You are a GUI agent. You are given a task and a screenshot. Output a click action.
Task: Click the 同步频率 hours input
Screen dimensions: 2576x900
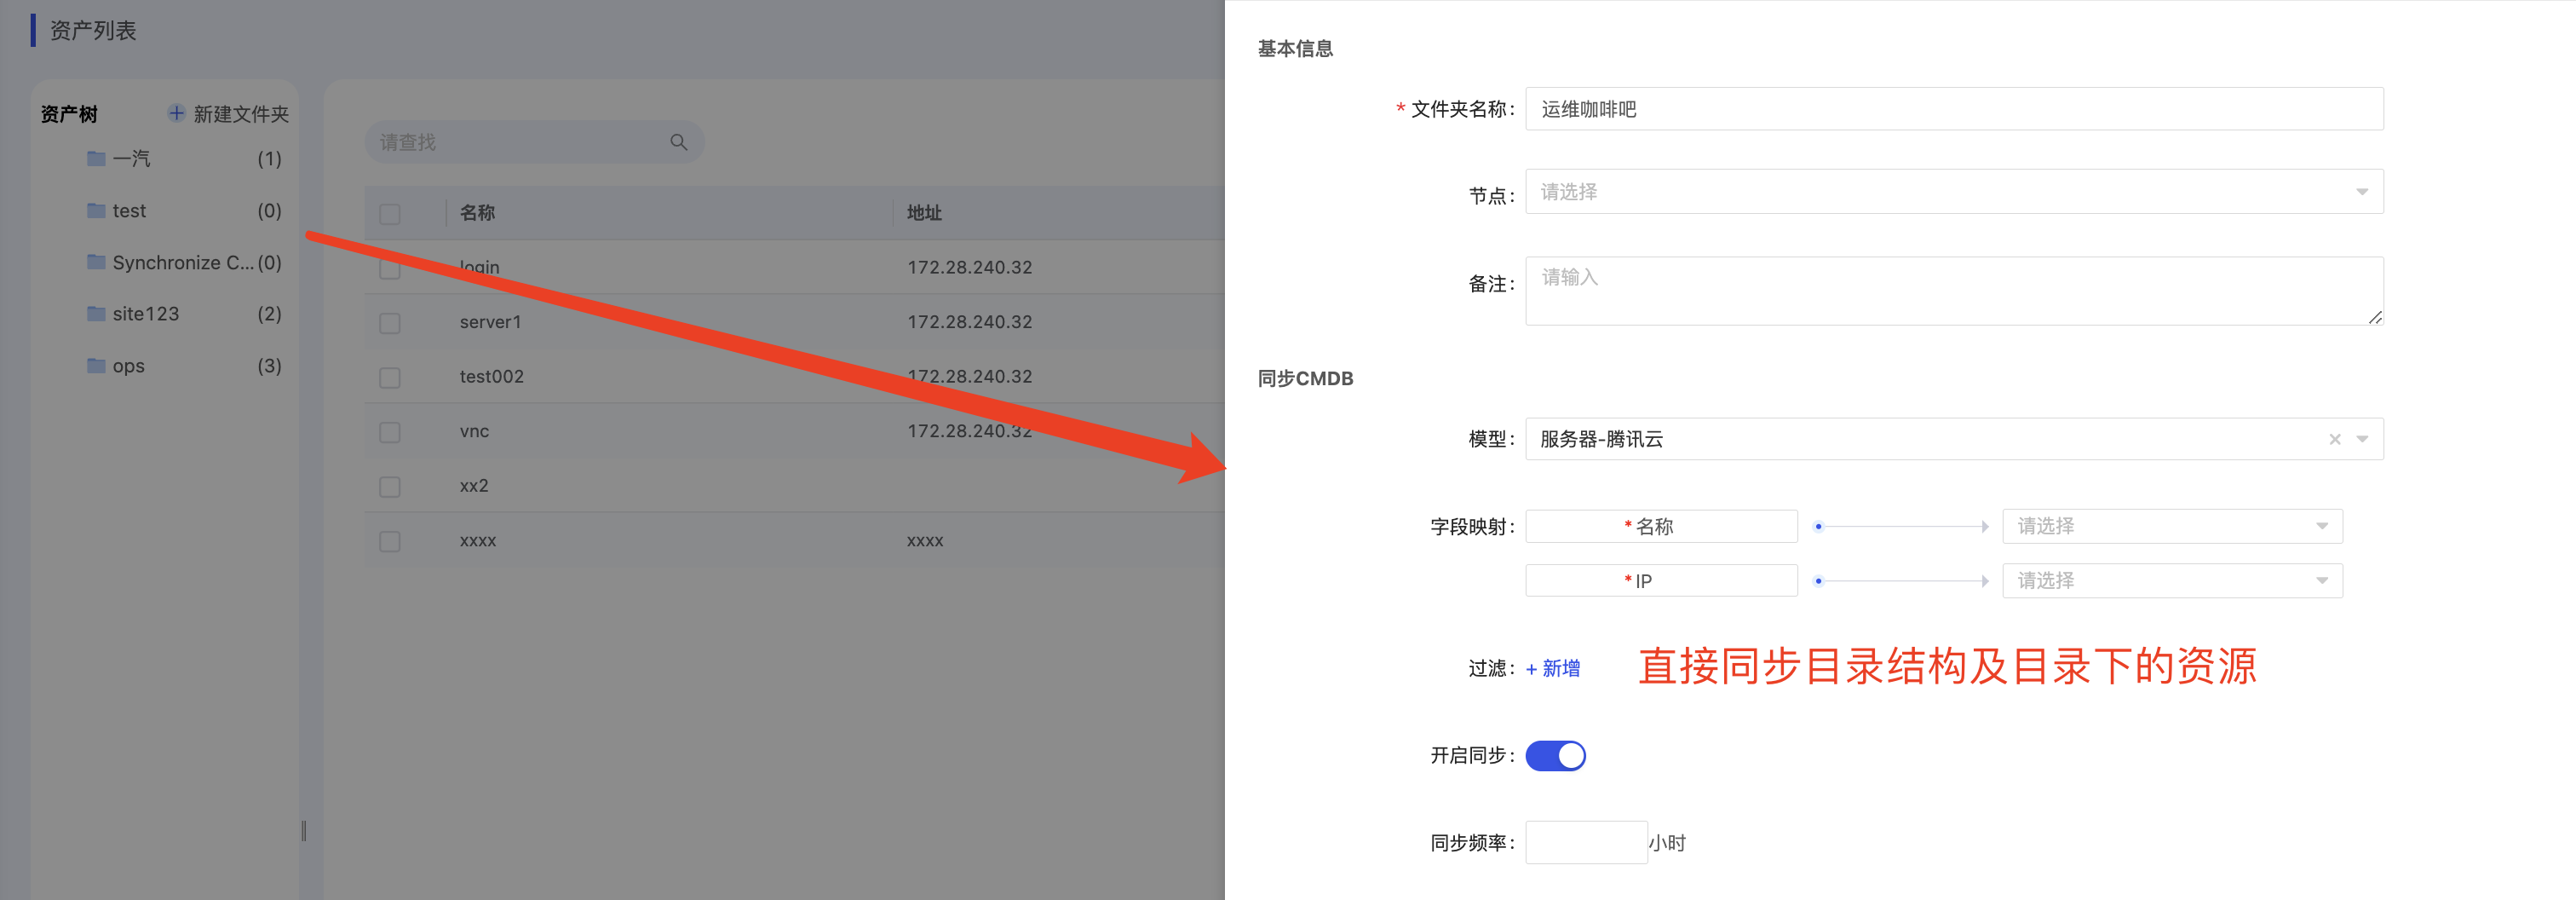1586,842
